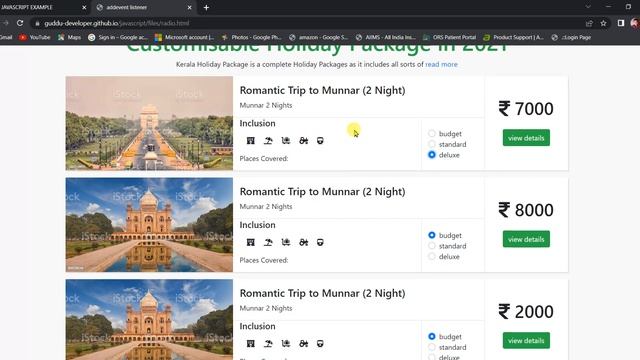Open the Maps bookmark
640x360 pixels.
[x=69, y=37]
